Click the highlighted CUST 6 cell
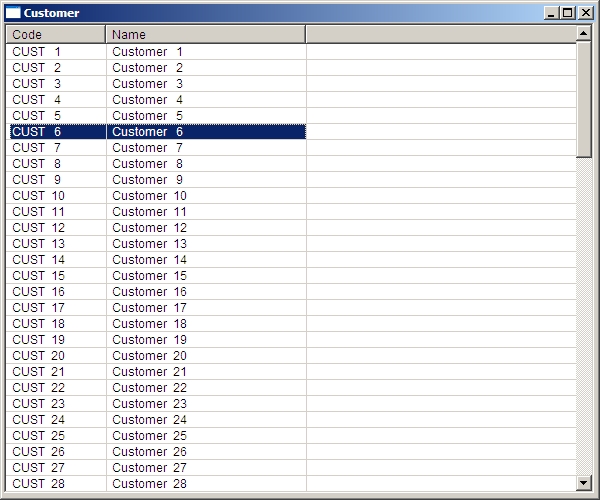 (56, 132)
